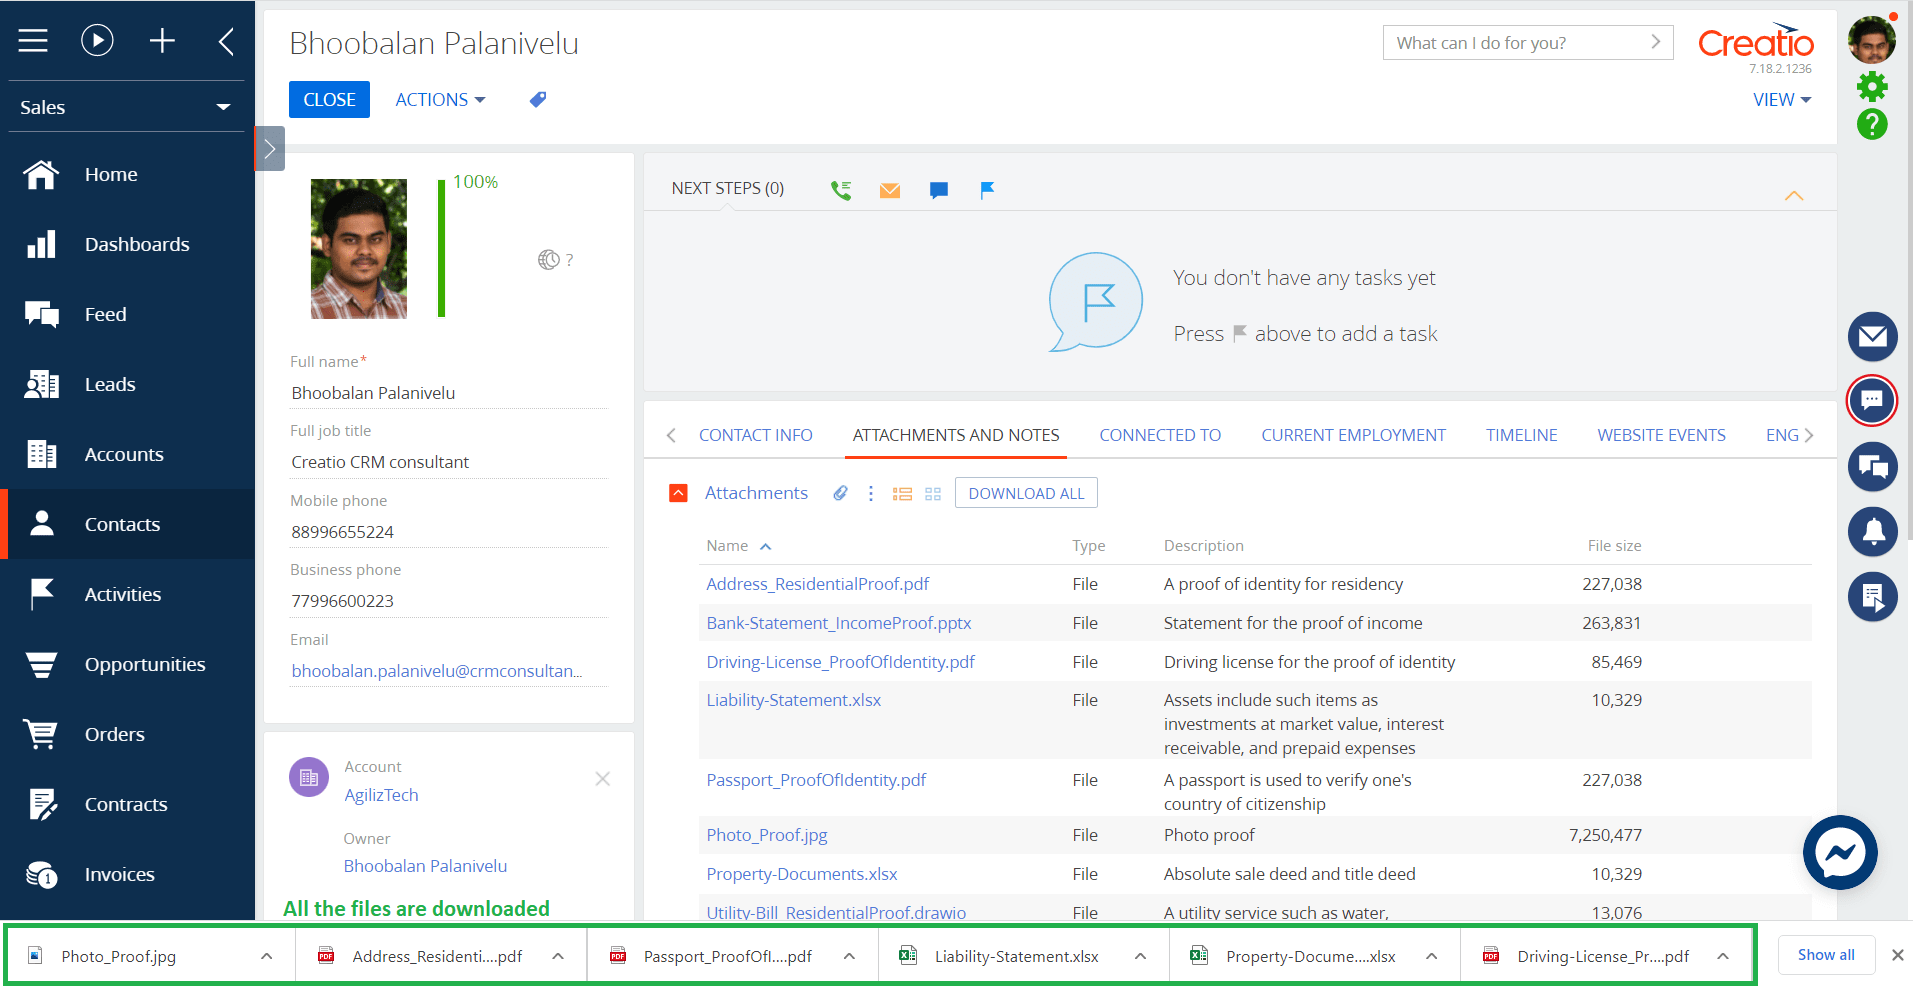1913x987 pixels.
Task: Select the phone call icon above tasks
Action: pyautogui.click(x=840, y=189)
